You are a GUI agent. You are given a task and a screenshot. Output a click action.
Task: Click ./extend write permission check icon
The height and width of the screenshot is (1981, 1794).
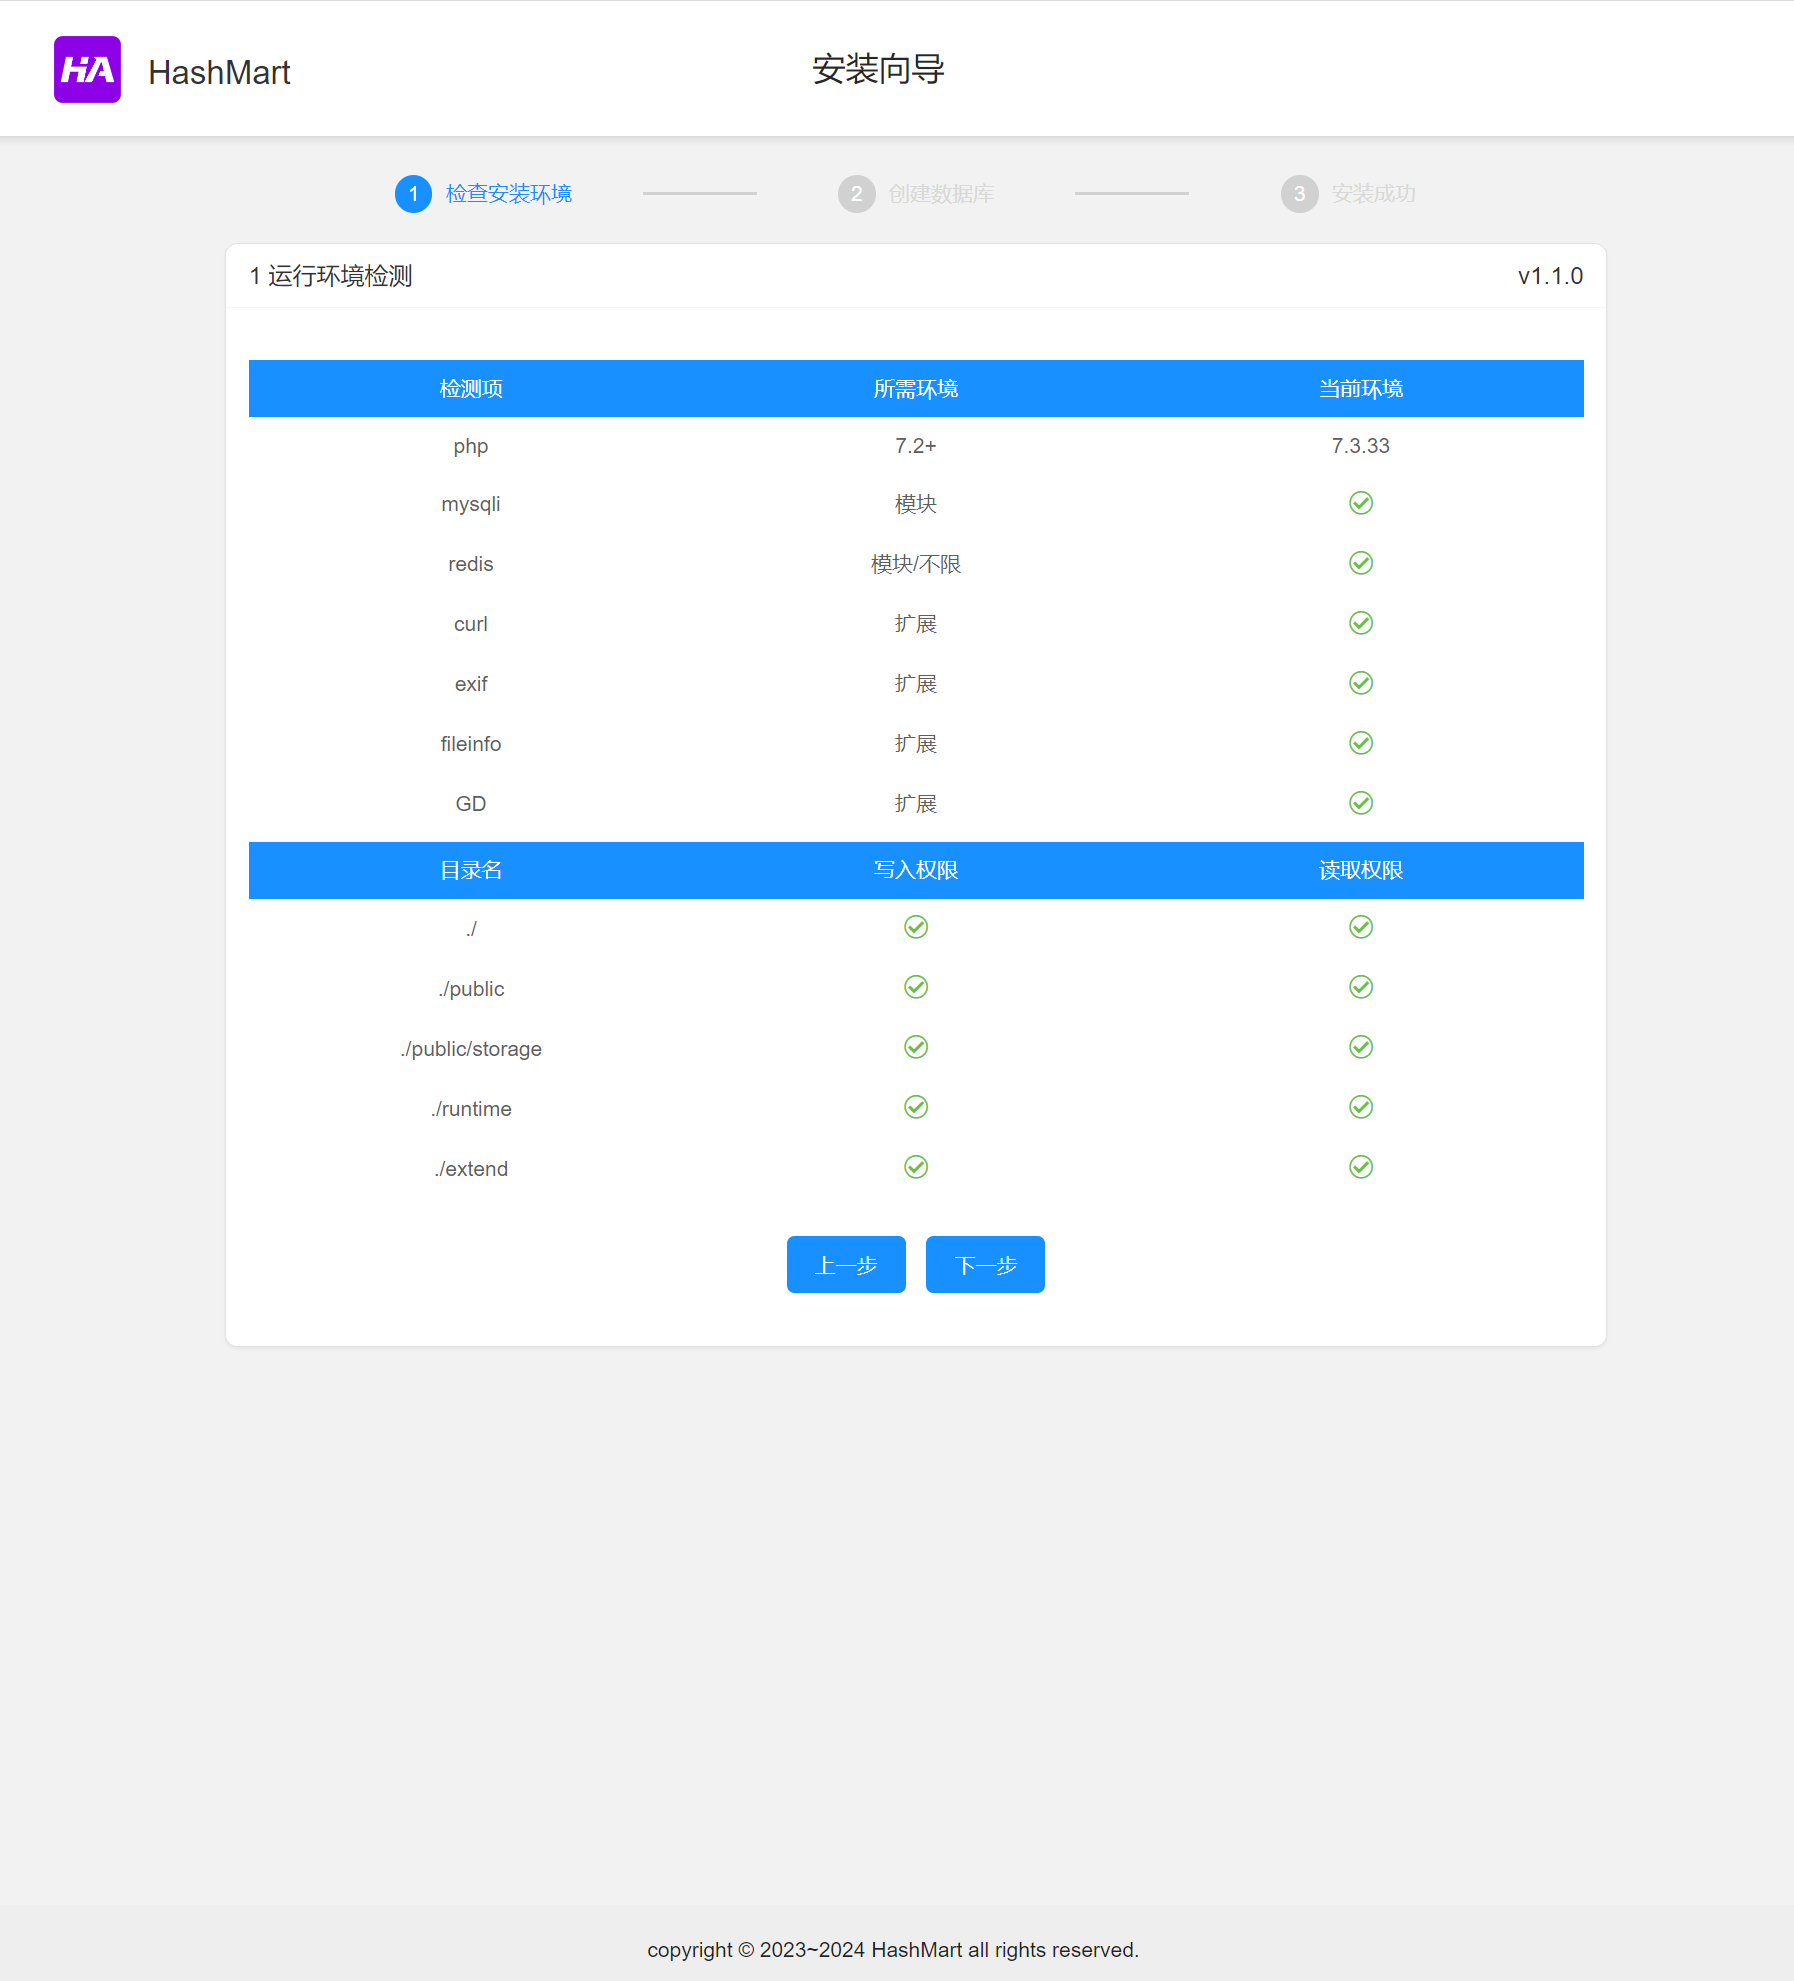[916, 1167]
